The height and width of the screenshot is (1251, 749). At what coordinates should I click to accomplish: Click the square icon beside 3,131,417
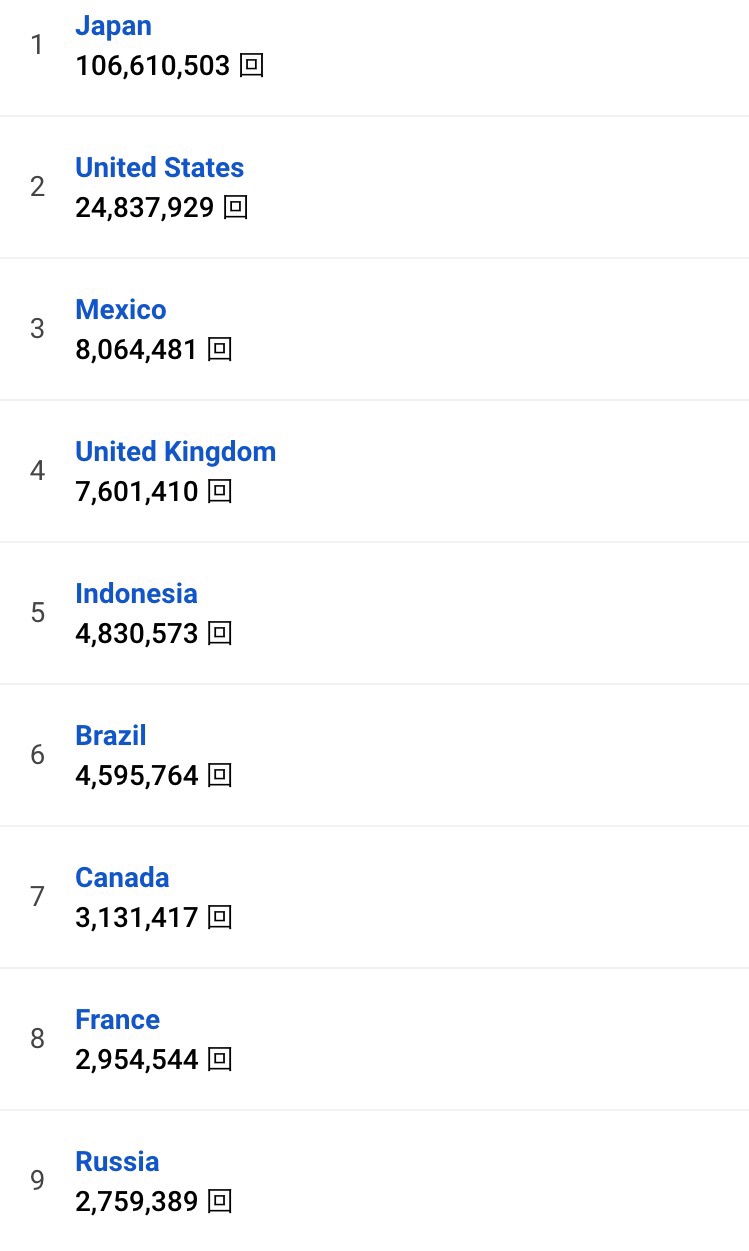coord(220,918)
